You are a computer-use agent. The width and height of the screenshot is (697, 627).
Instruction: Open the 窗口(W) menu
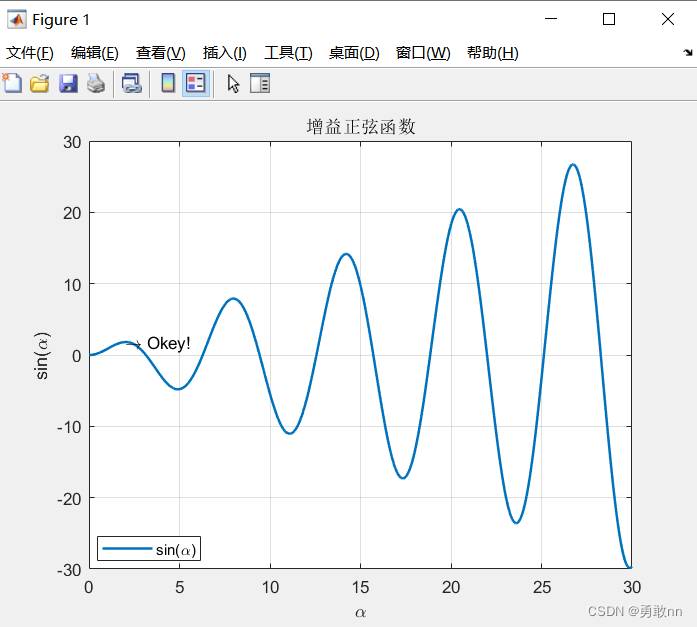(x=423, y=53)
